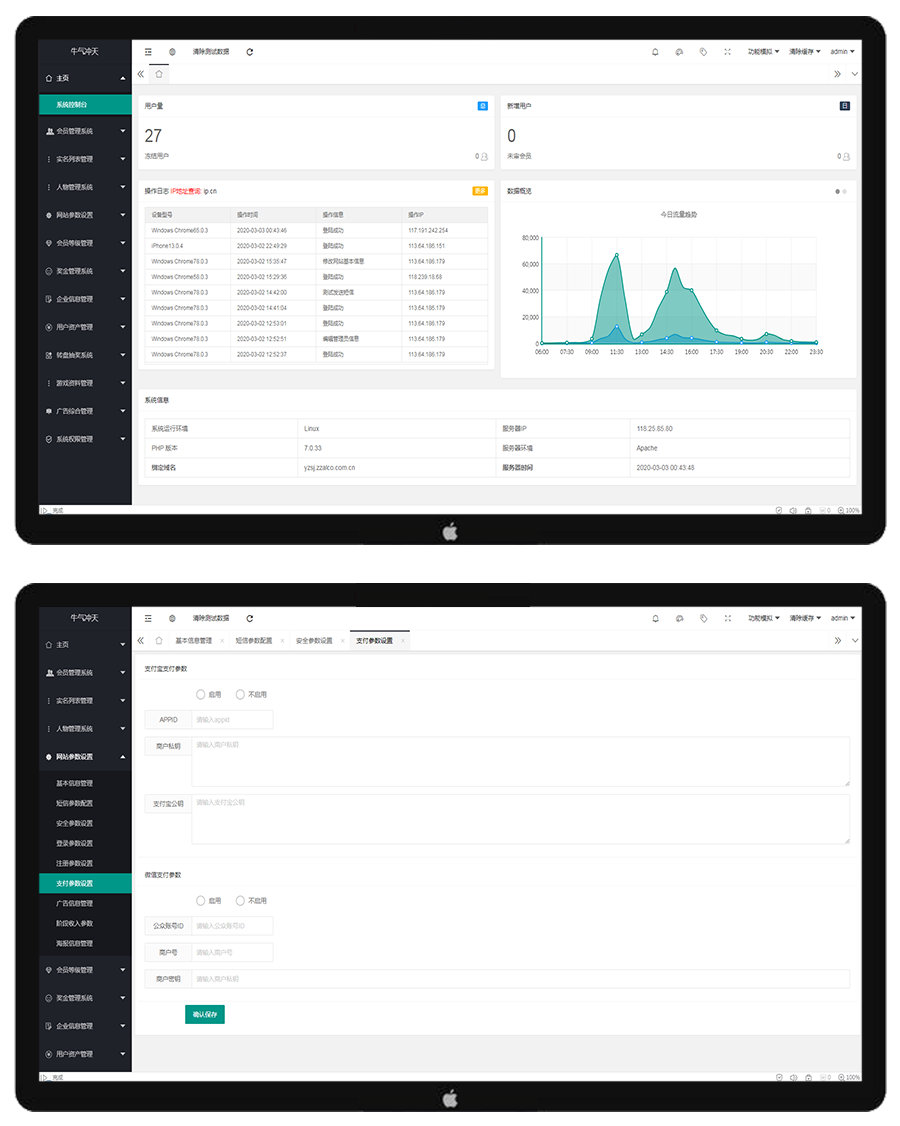
Task: Click left double-chevron on payment settings tab bar
Action: tap(141, 641)
